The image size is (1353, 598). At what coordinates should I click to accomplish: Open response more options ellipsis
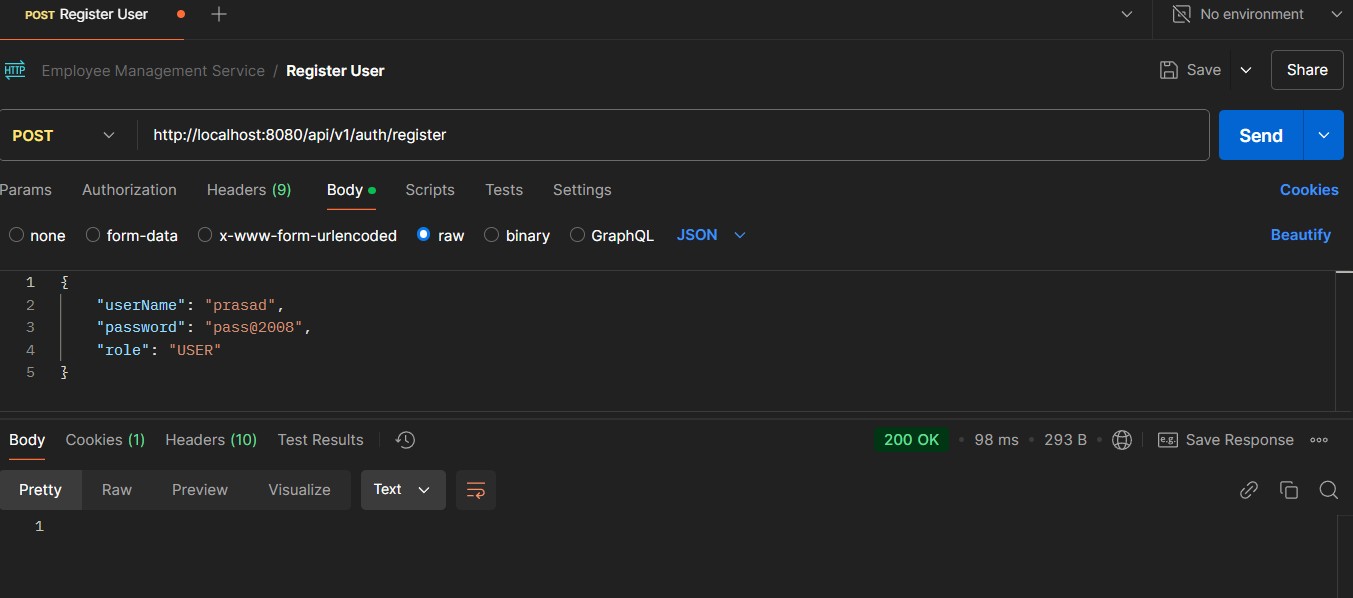click(1319, 440)
